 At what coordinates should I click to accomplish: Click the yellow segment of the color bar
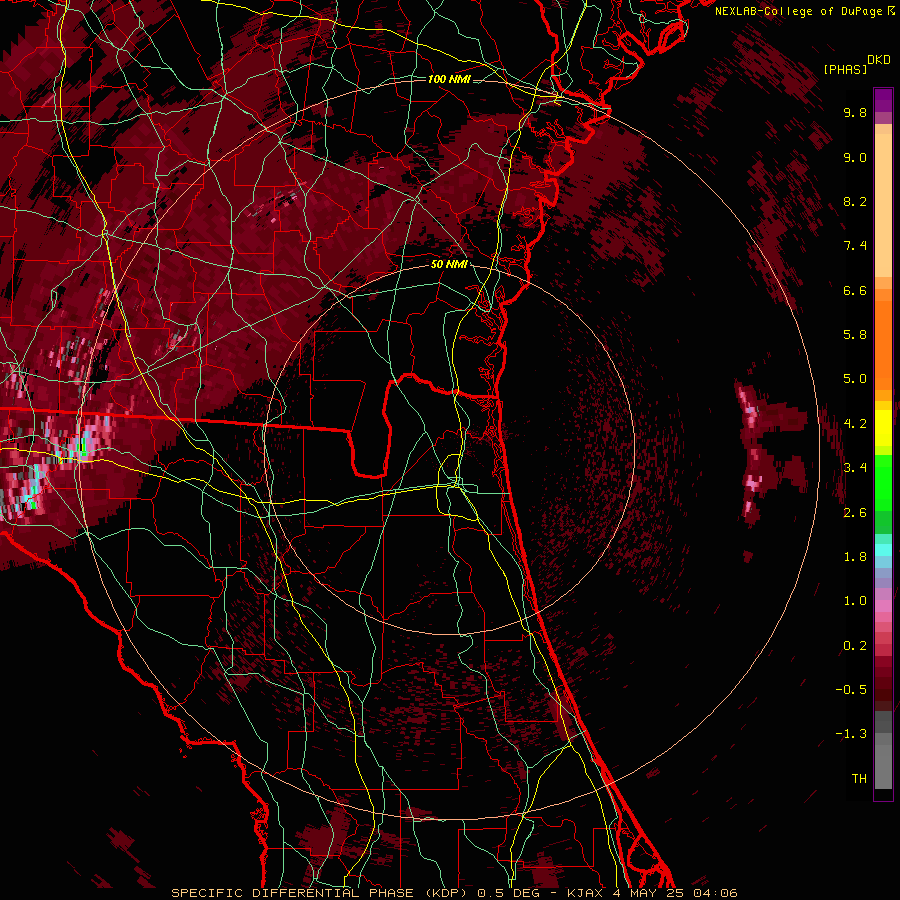point(883,428)
